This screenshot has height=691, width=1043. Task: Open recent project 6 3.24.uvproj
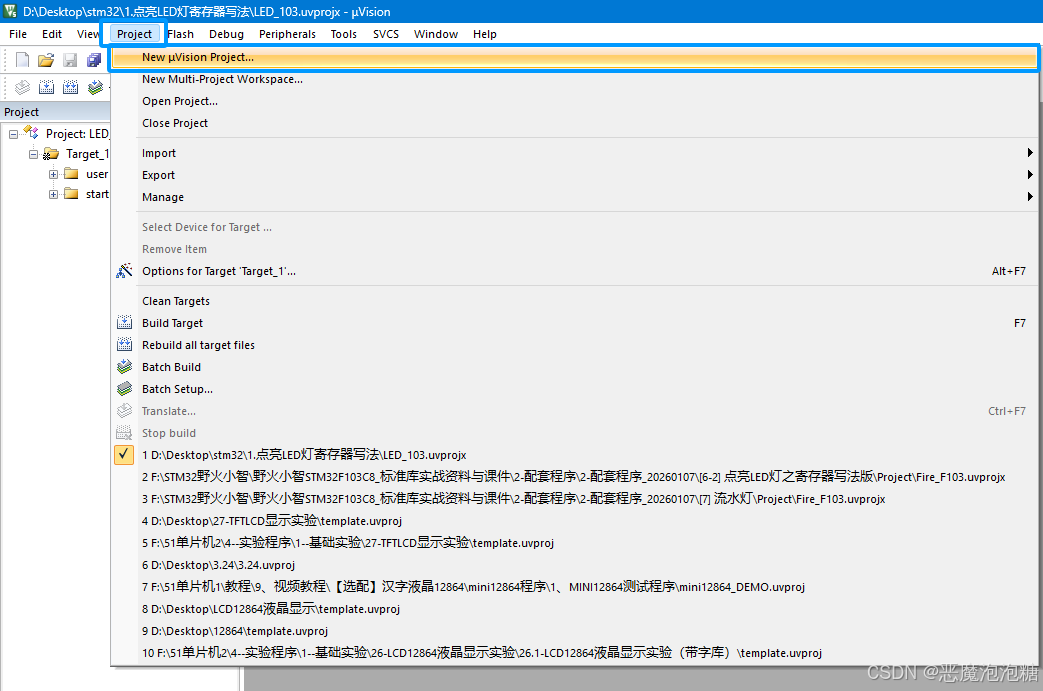coord(574,565)
